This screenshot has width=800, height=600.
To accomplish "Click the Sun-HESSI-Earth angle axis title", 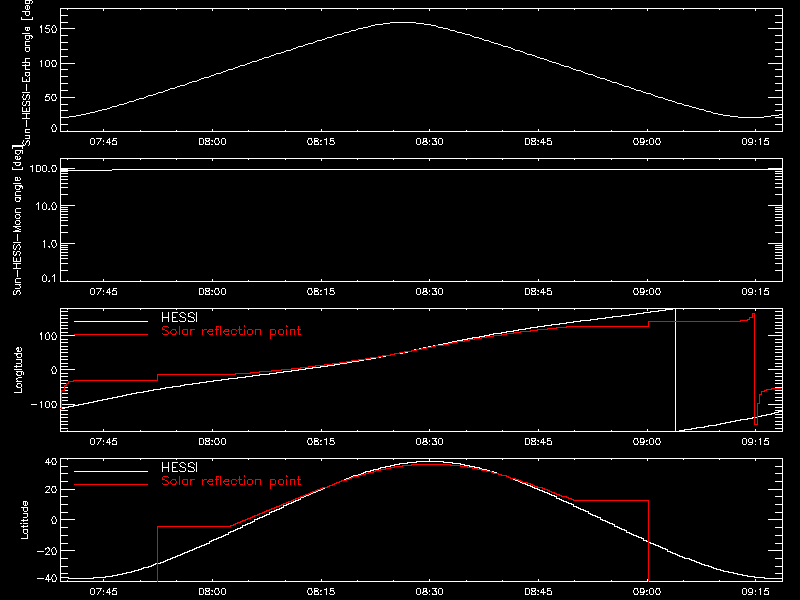I will click(x=27, y=72).
